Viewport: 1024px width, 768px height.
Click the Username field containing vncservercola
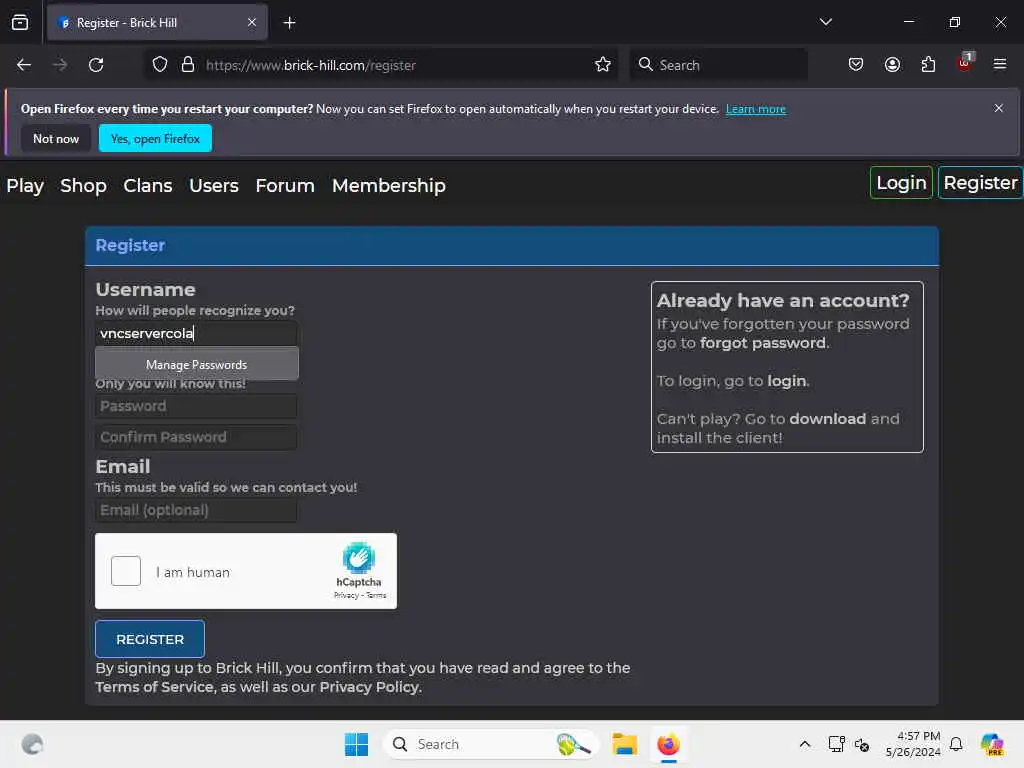(x=196, y=333)
